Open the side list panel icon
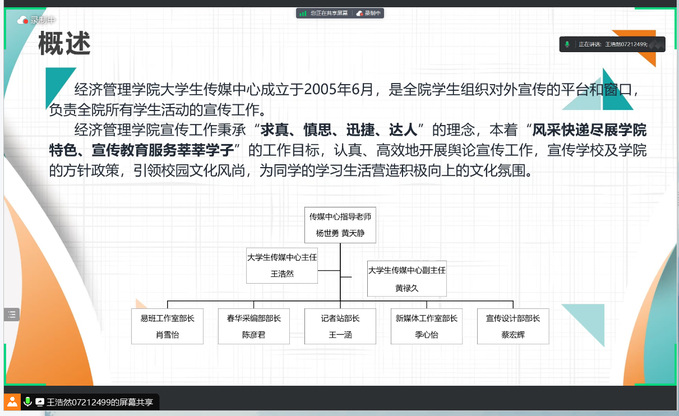 coord(11,314)
